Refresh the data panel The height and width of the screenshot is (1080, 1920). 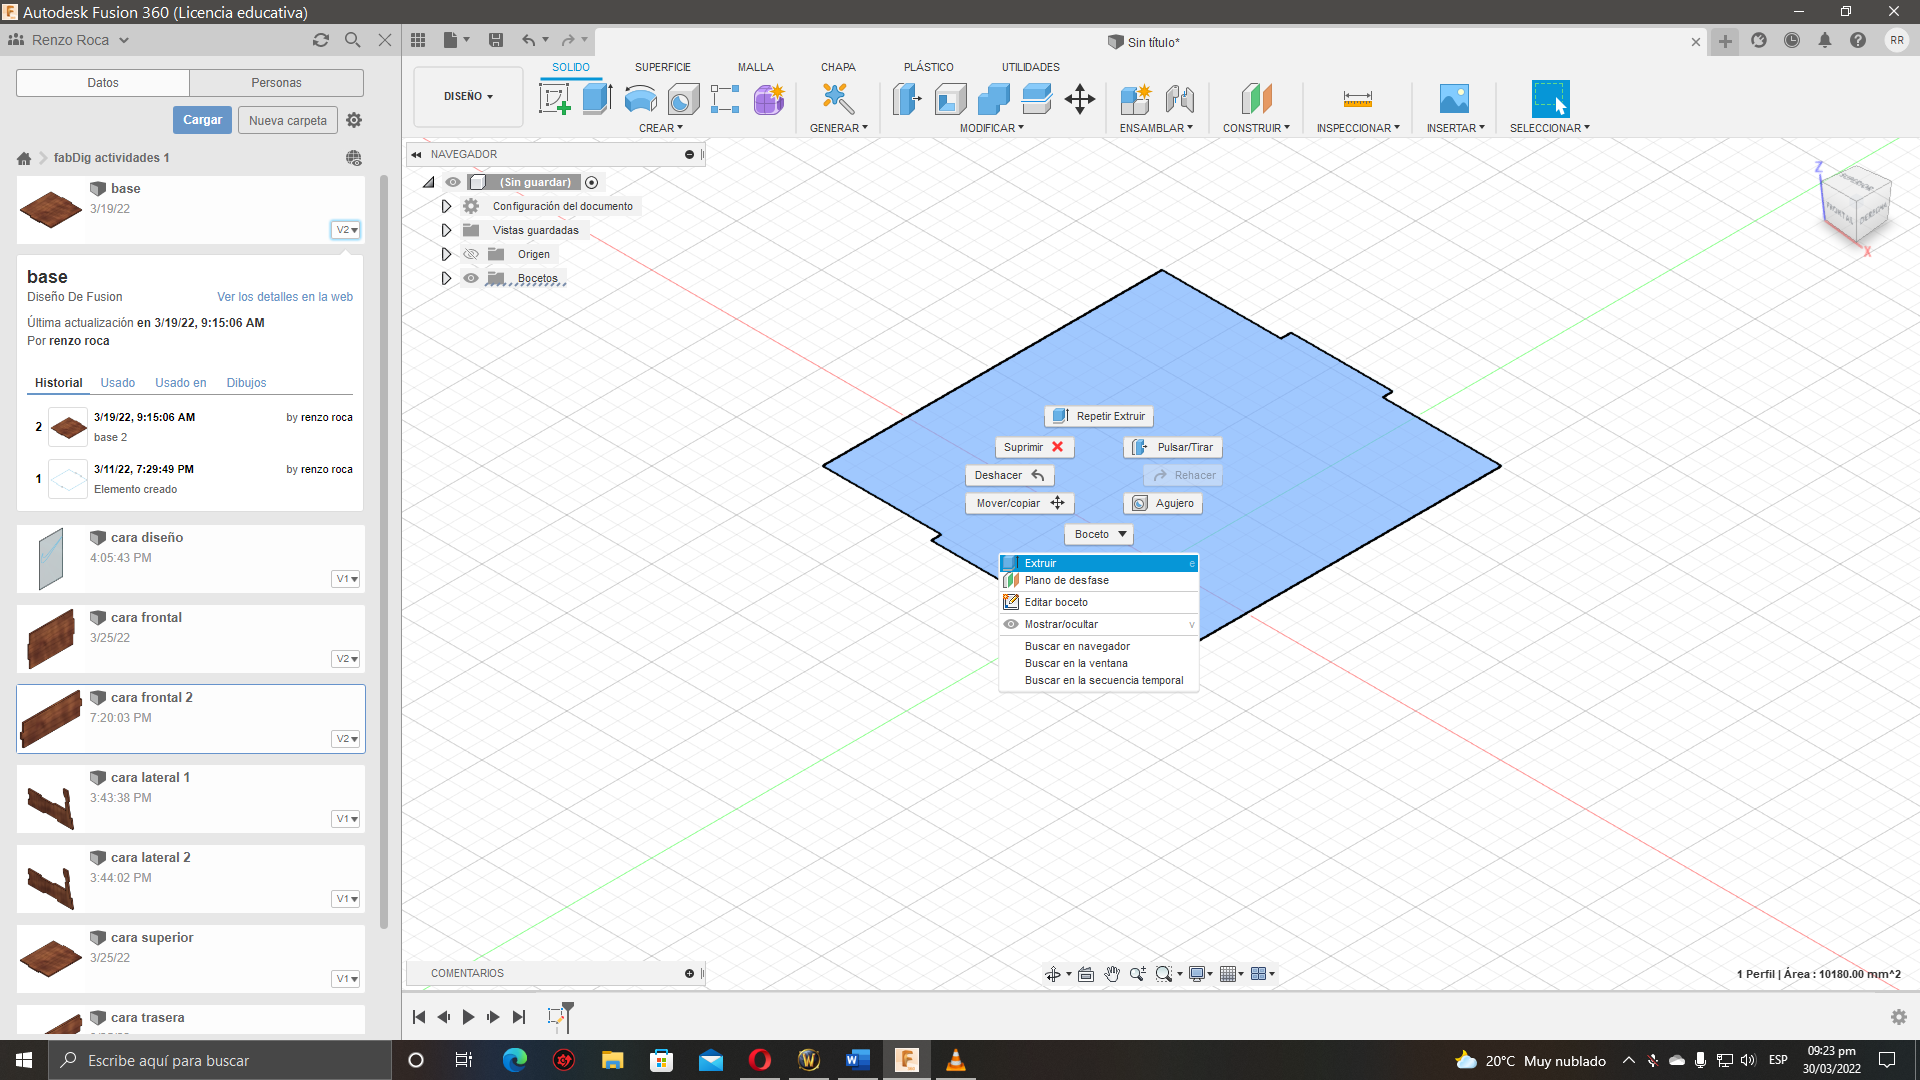[x=321, y=40]
